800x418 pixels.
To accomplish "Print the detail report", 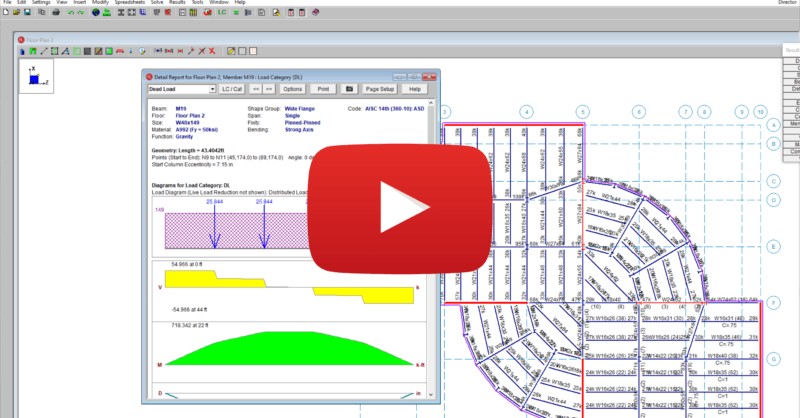I will pos(322,89).
